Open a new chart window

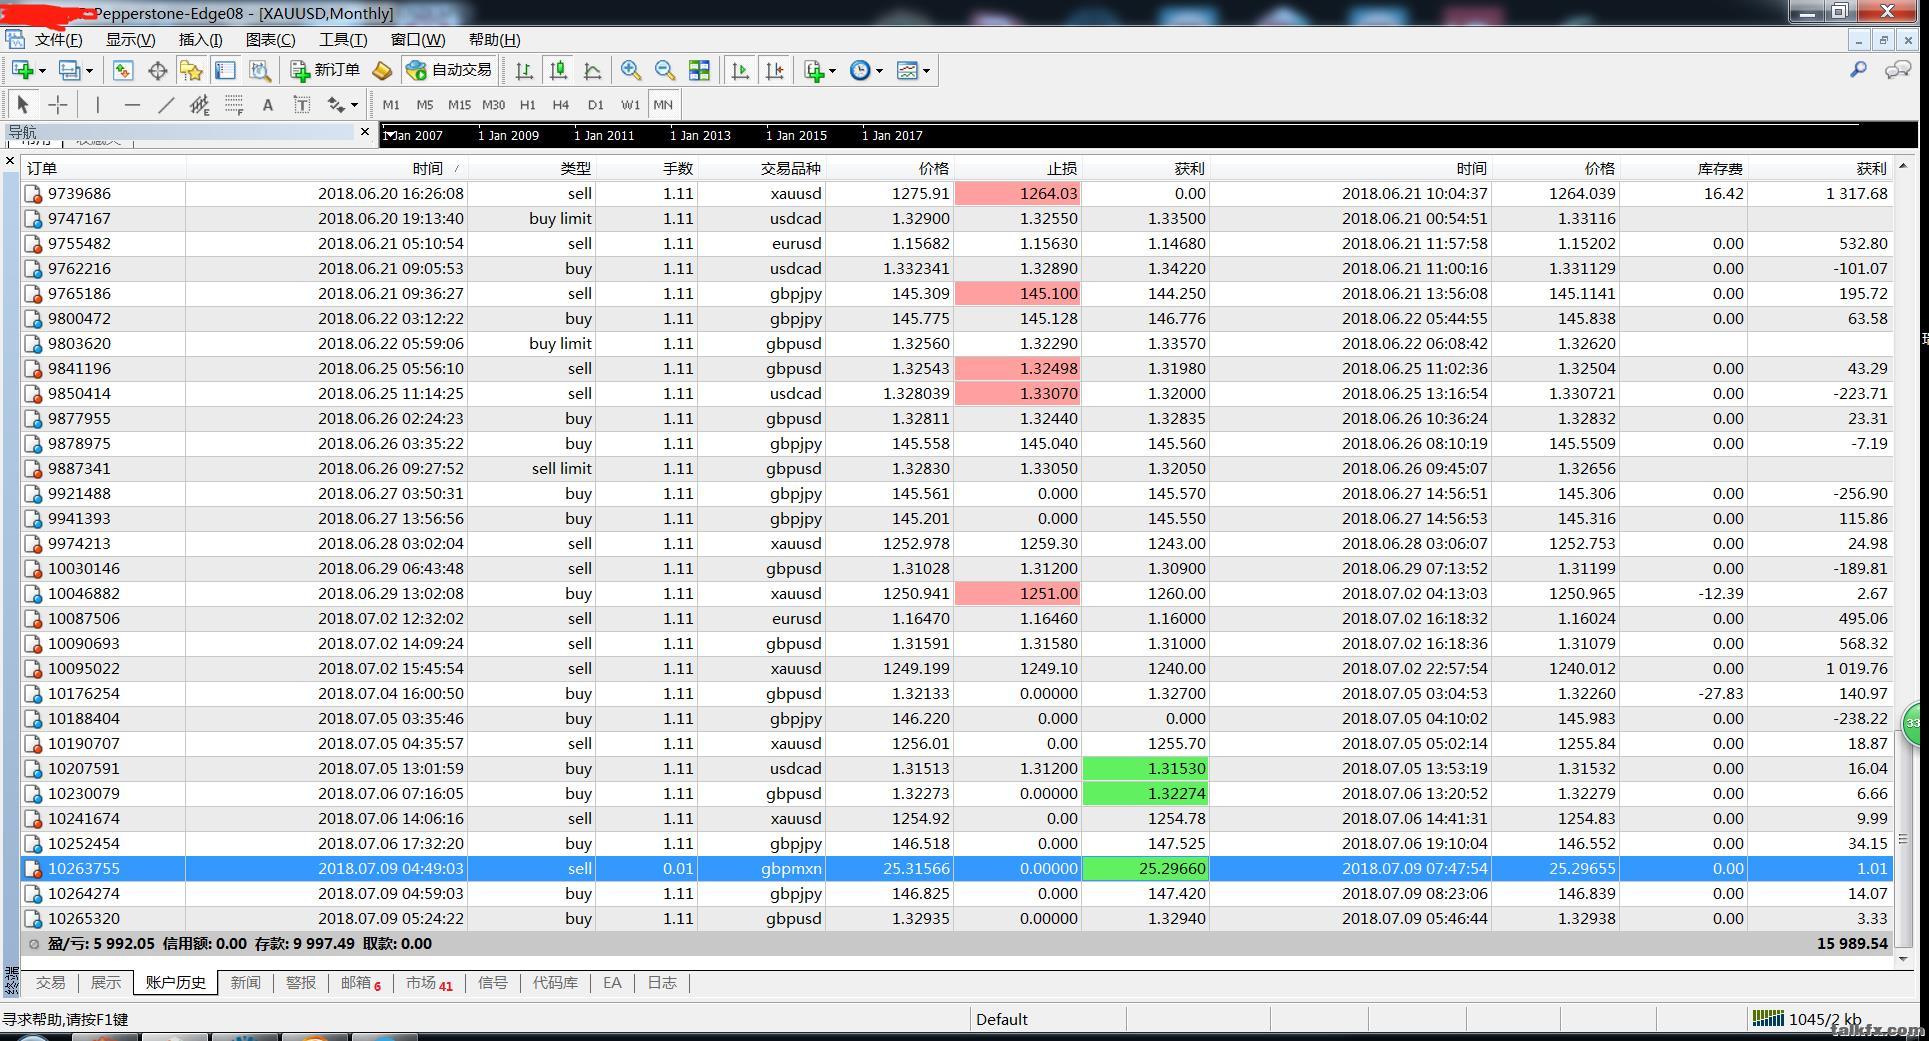tap(22, 70)
